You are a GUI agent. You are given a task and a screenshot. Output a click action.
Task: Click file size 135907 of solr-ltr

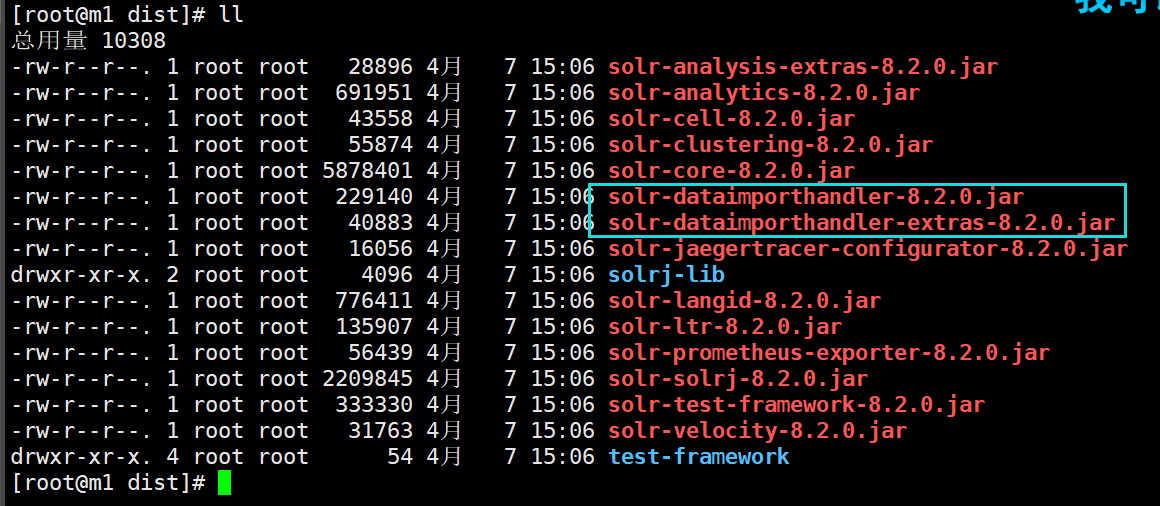pos(374,327)
